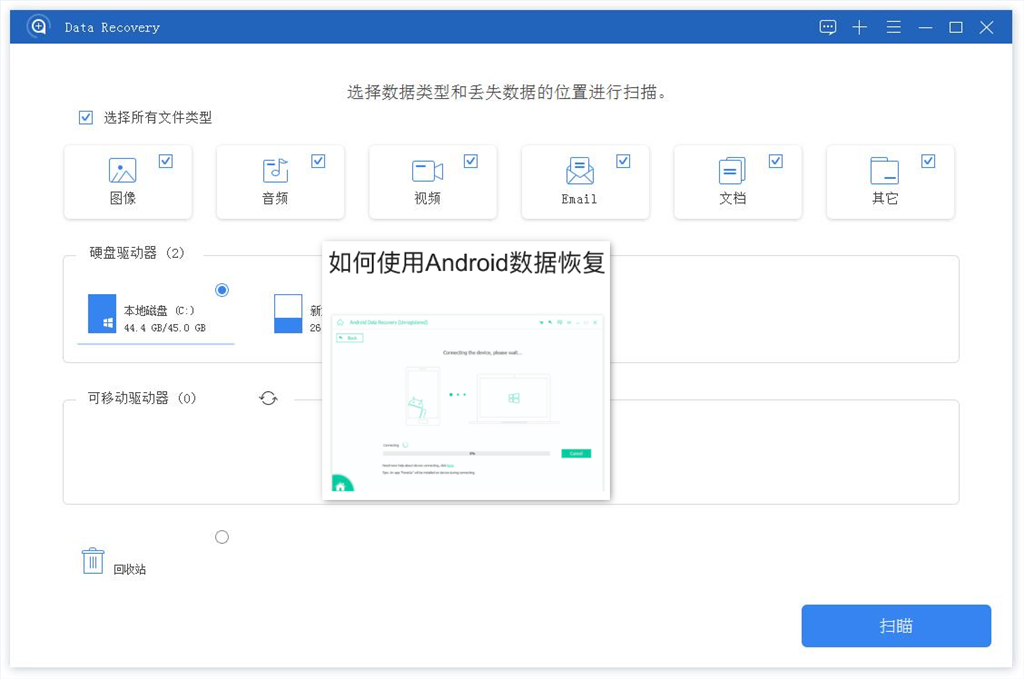
Task: Select the 本地磁盘 (C:) radio button
Action: pos(222,290)
